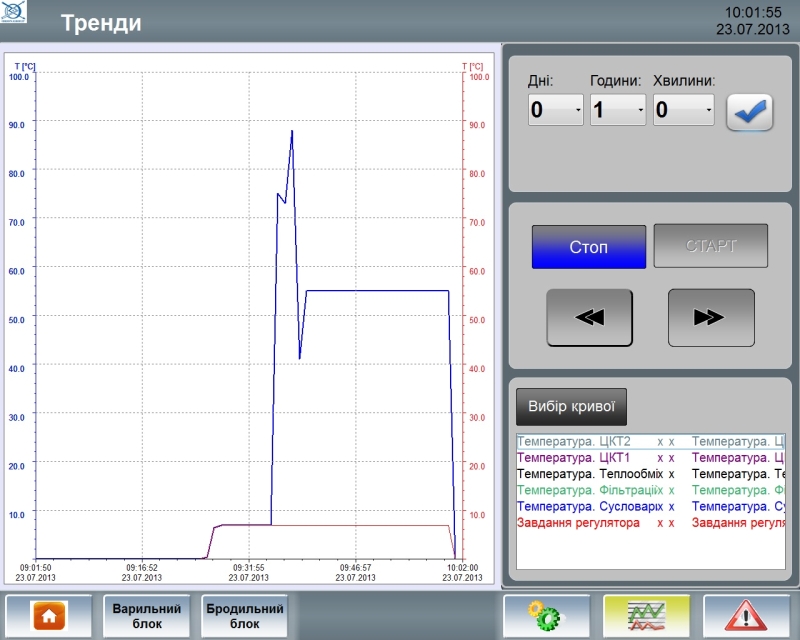The width and height of the screenshot is (800, 640).
Task: Switch to the Бродильний блок screen
Action: pos(245,616)
